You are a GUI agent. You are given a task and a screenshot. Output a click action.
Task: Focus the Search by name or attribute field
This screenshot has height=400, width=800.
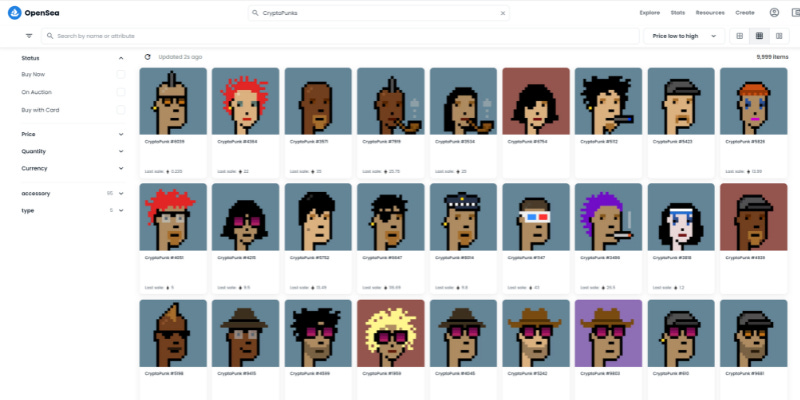click(x=340, y=36)
